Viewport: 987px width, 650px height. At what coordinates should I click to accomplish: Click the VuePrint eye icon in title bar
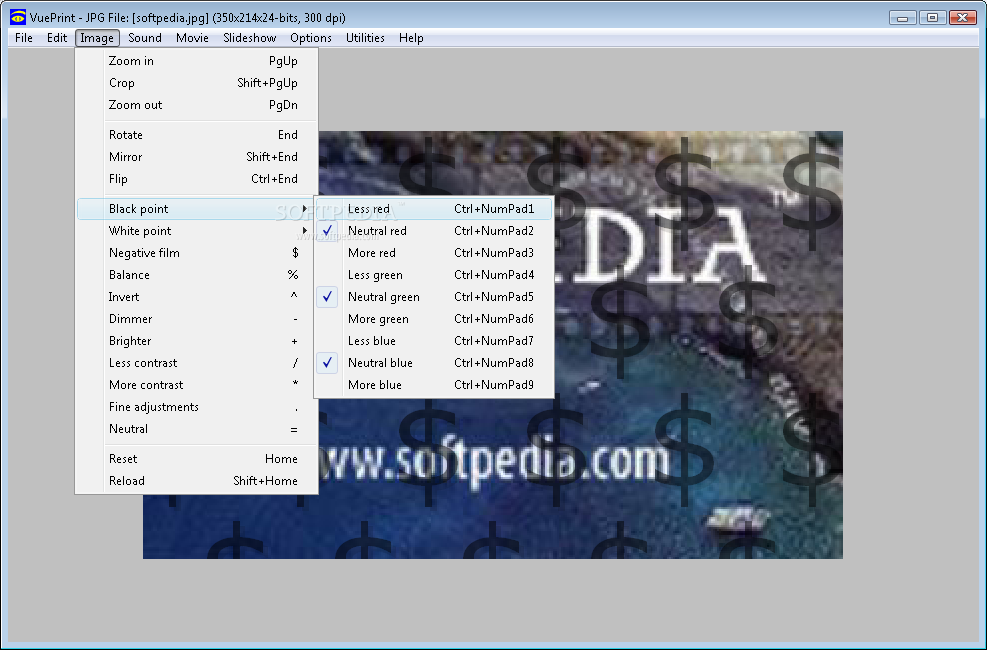[18, 17]
